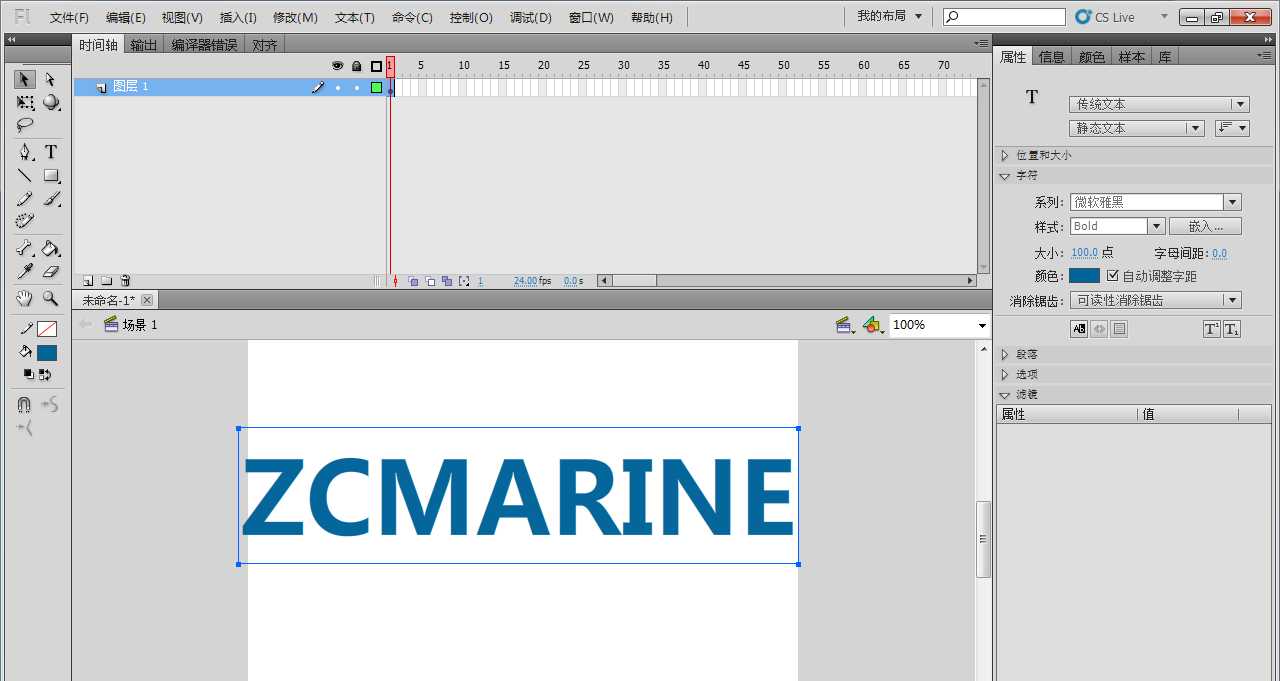Select the Hand tool

25,298
